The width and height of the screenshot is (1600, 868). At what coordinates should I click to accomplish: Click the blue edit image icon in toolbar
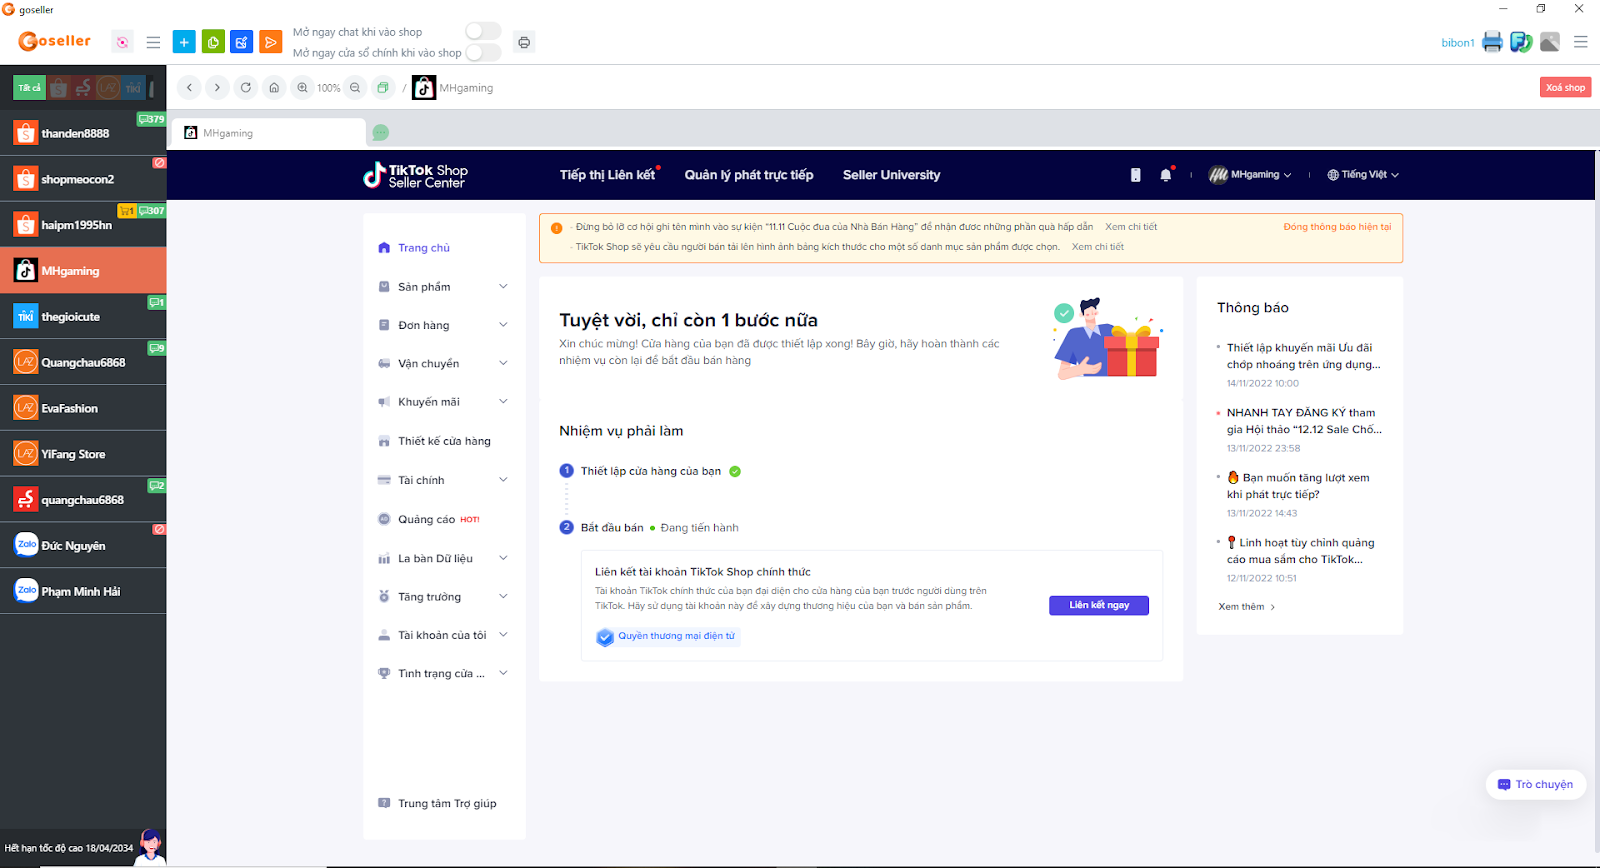[x=242, y=42]
